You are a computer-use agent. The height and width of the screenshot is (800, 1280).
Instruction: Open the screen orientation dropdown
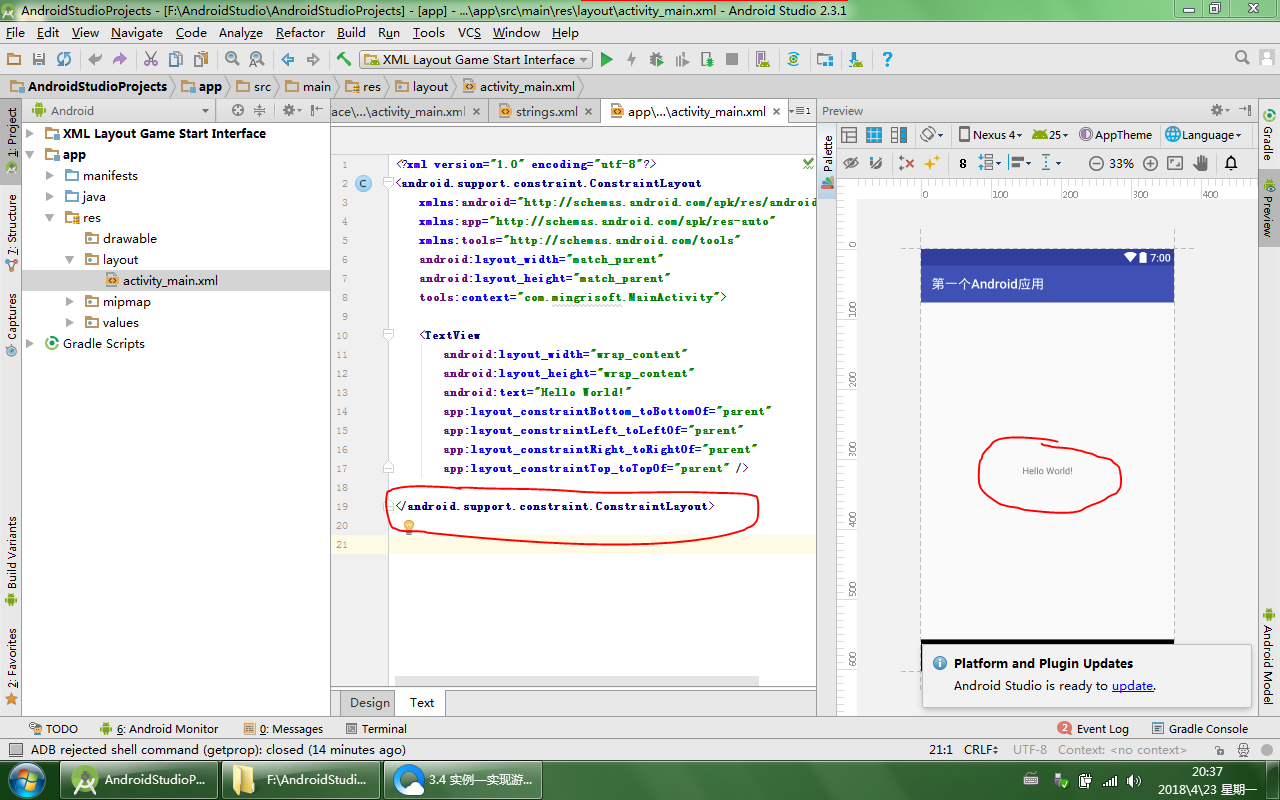[932, 135]
